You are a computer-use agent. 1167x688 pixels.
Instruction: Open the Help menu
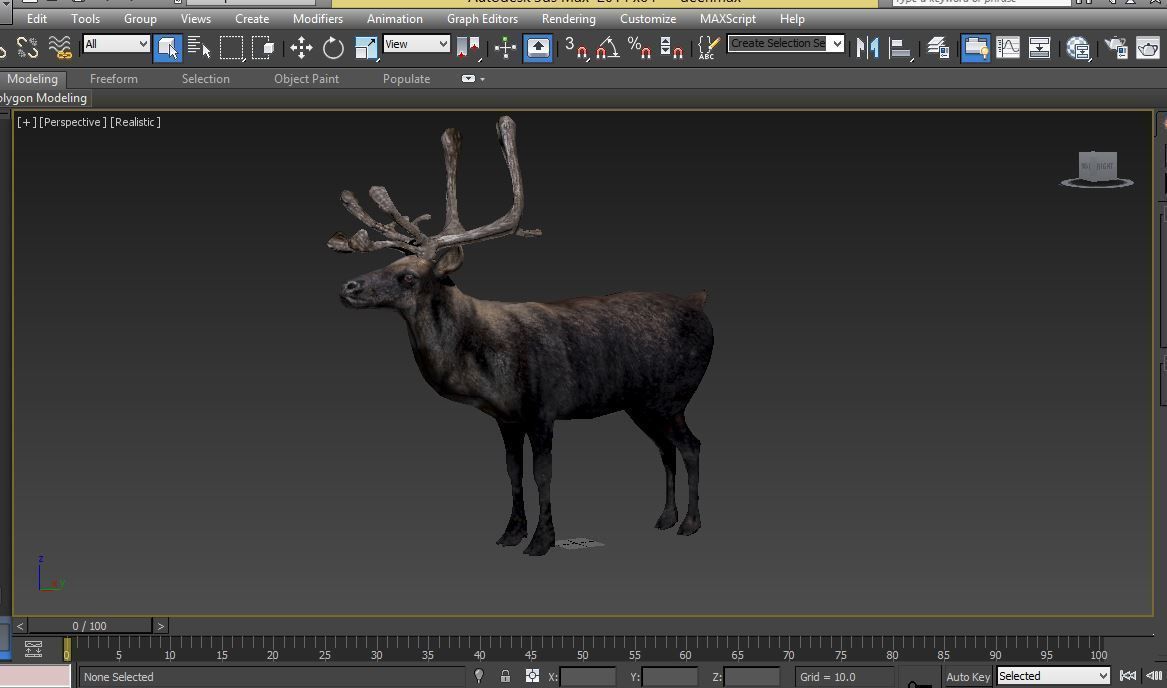point(792,19)
